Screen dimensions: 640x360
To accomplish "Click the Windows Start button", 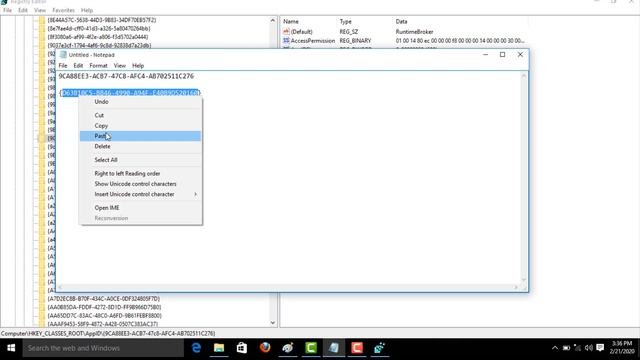I will (x=11, y=348).
